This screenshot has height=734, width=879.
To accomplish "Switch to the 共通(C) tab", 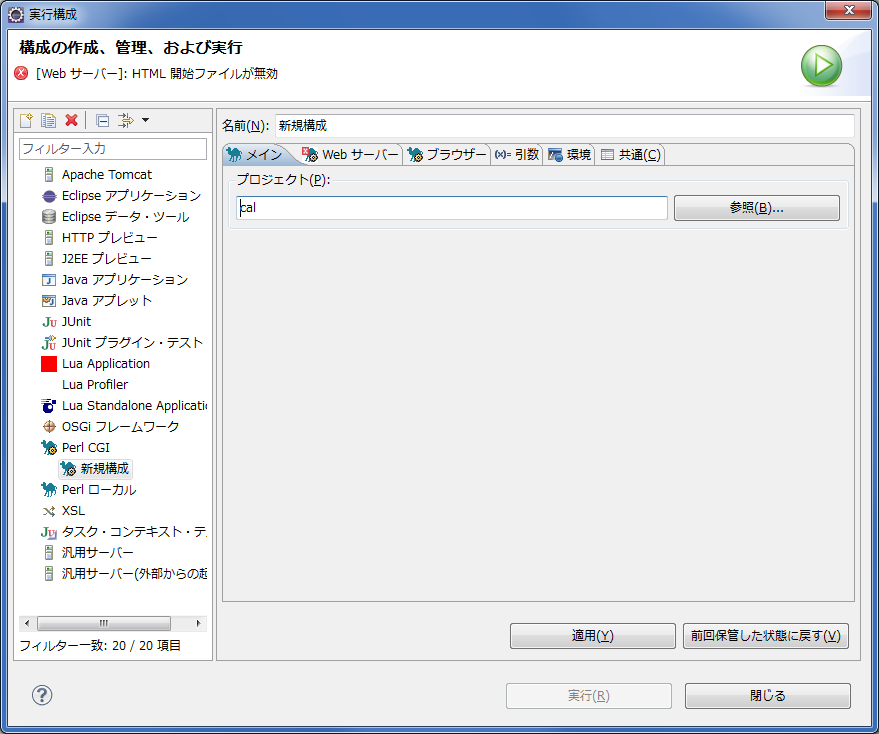I will (x=631, y=155).
